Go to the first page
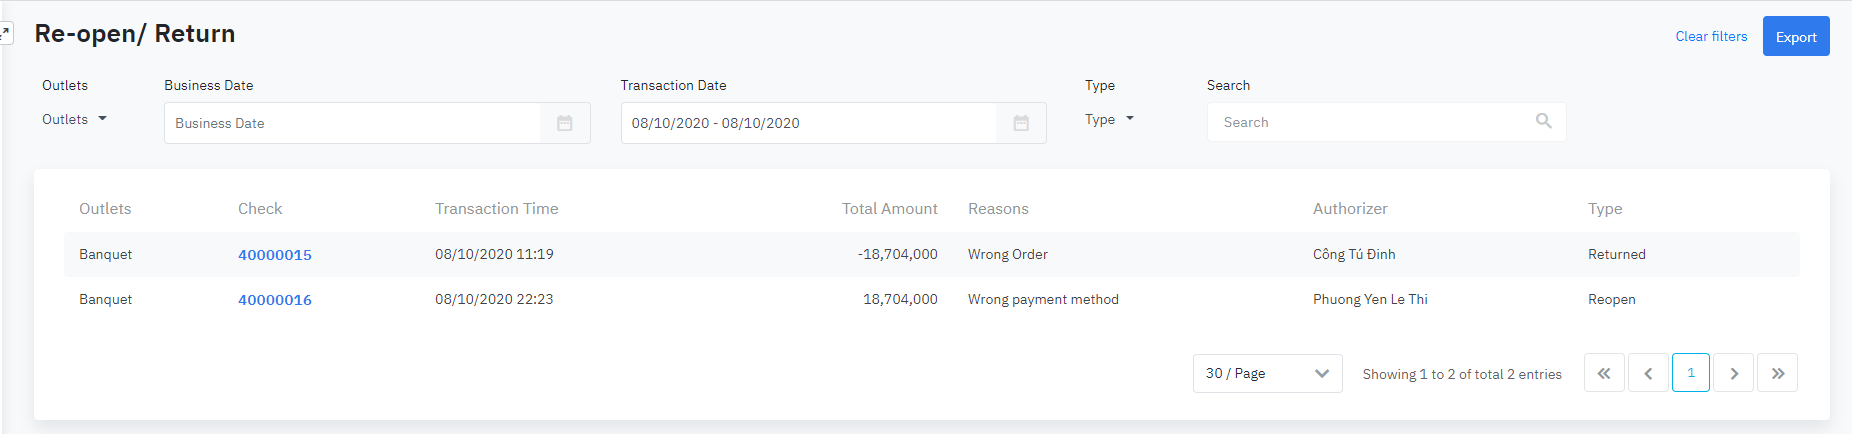 click(x=1604, y=373)
